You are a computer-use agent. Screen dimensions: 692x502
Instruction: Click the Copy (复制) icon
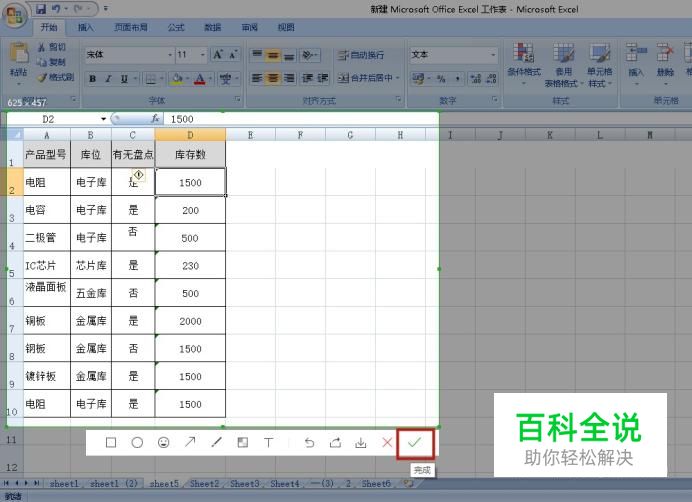[41, 62]
